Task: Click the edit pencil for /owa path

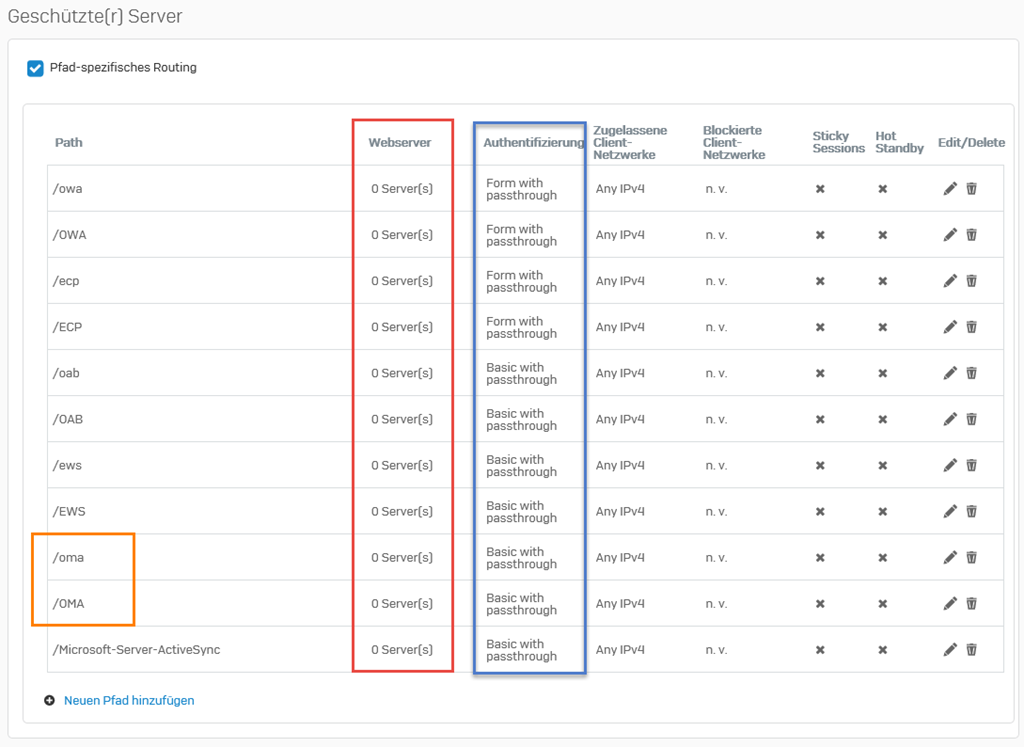Action: click(x=950, y=189)
